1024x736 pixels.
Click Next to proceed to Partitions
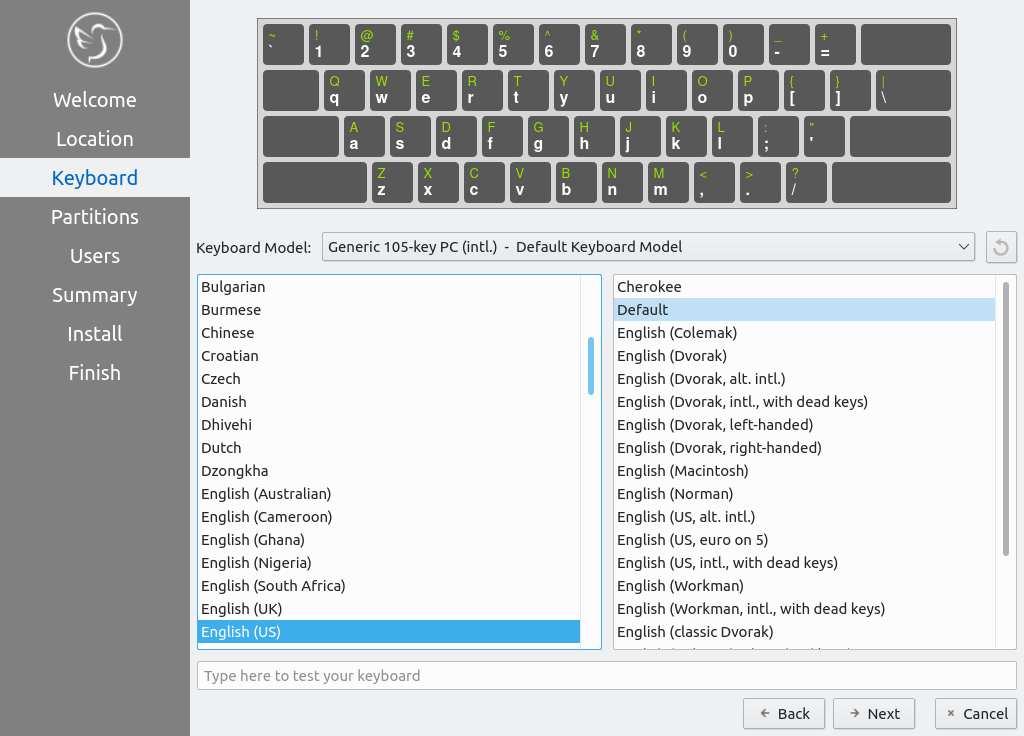coord(873,713)
